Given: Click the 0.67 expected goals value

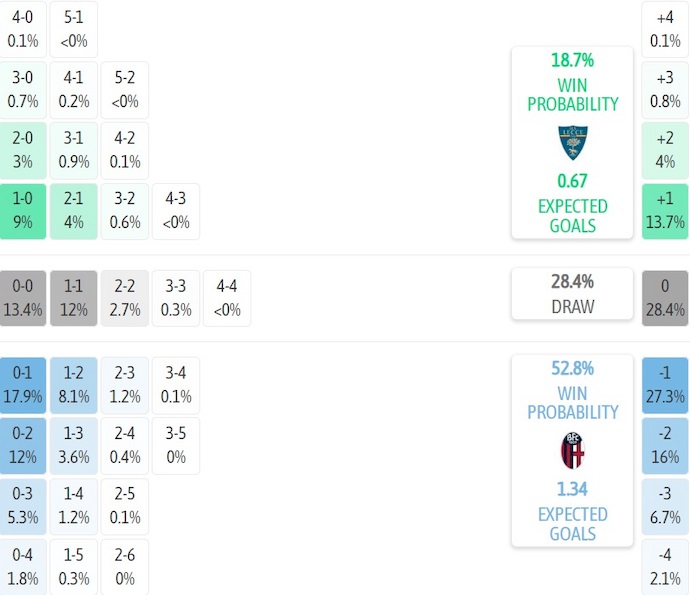Looking at the screenshot, I should [x=572, y=181].
